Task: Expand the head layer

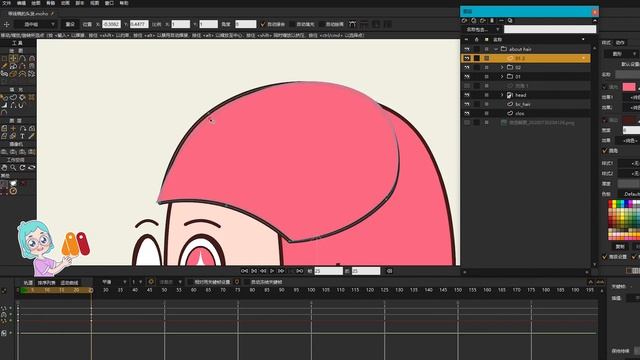Action: coord(502,95)
